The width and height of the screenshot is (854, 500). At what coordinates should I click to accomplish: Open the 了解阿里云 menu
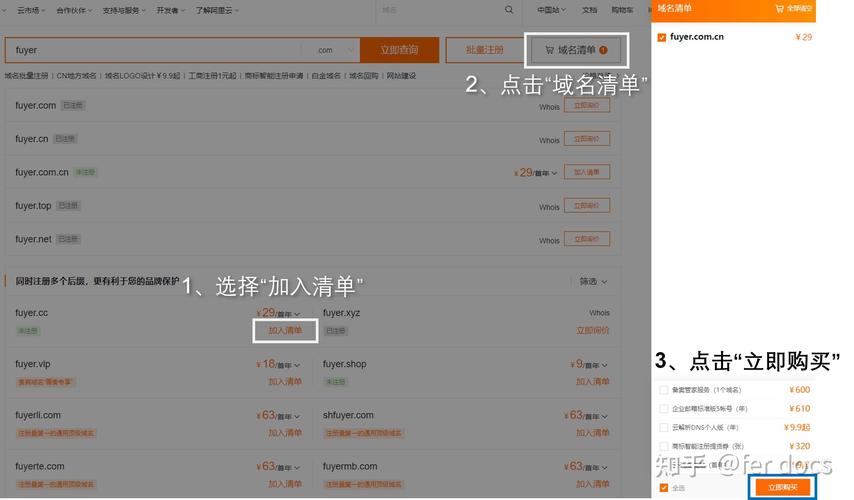click(217, 10)
